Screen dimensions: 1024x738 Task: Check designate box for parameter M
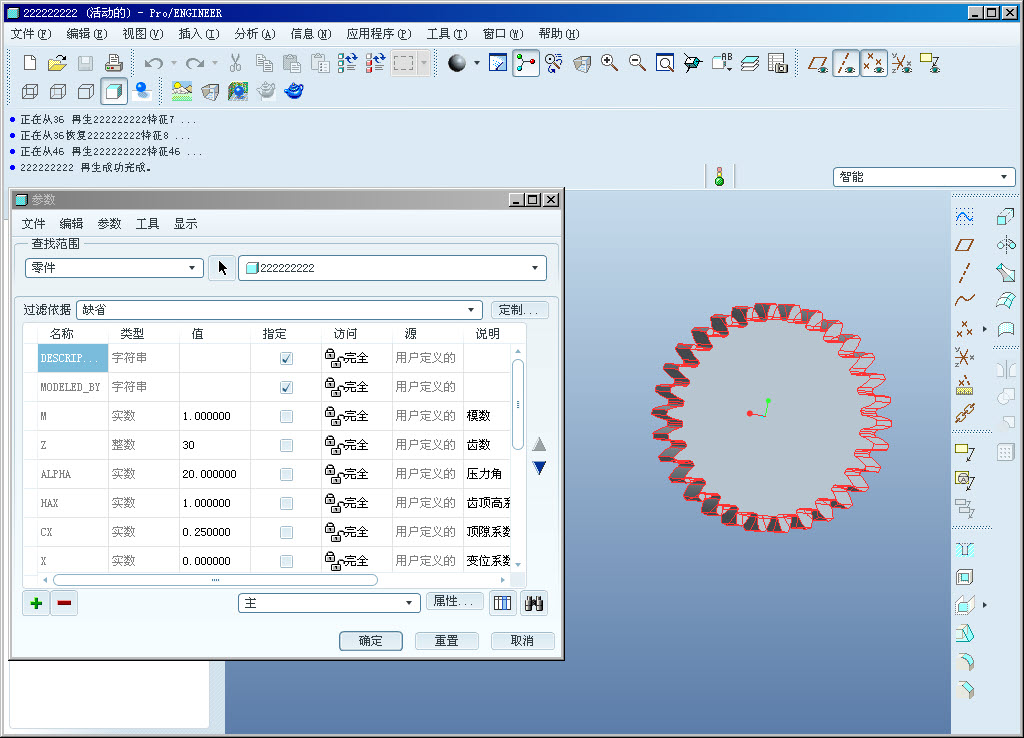pyautogui.click(x=286, y=417)
